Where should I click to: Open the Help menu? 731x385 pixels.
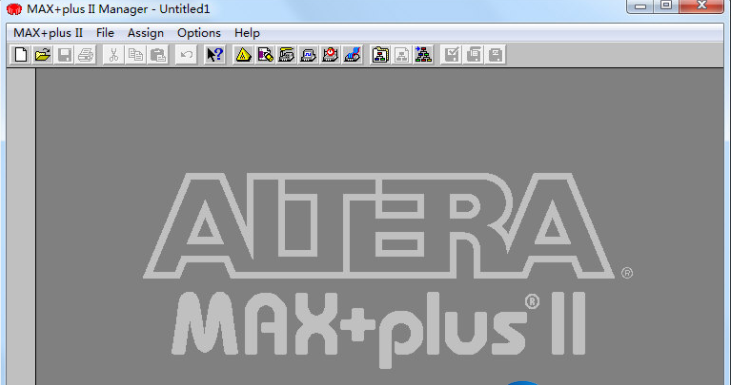pos(247,33)
